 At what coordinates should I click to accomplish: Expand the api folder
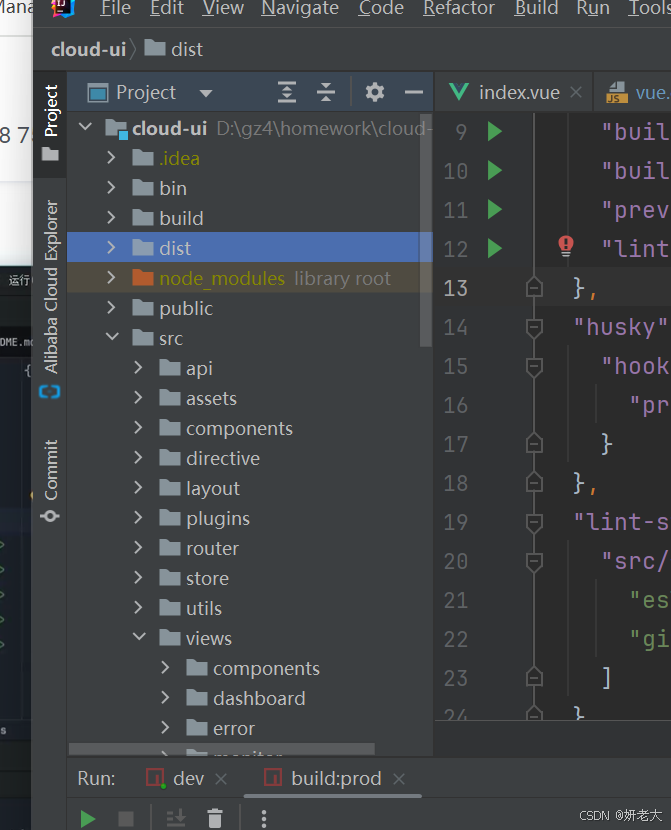tap(138, 367)
